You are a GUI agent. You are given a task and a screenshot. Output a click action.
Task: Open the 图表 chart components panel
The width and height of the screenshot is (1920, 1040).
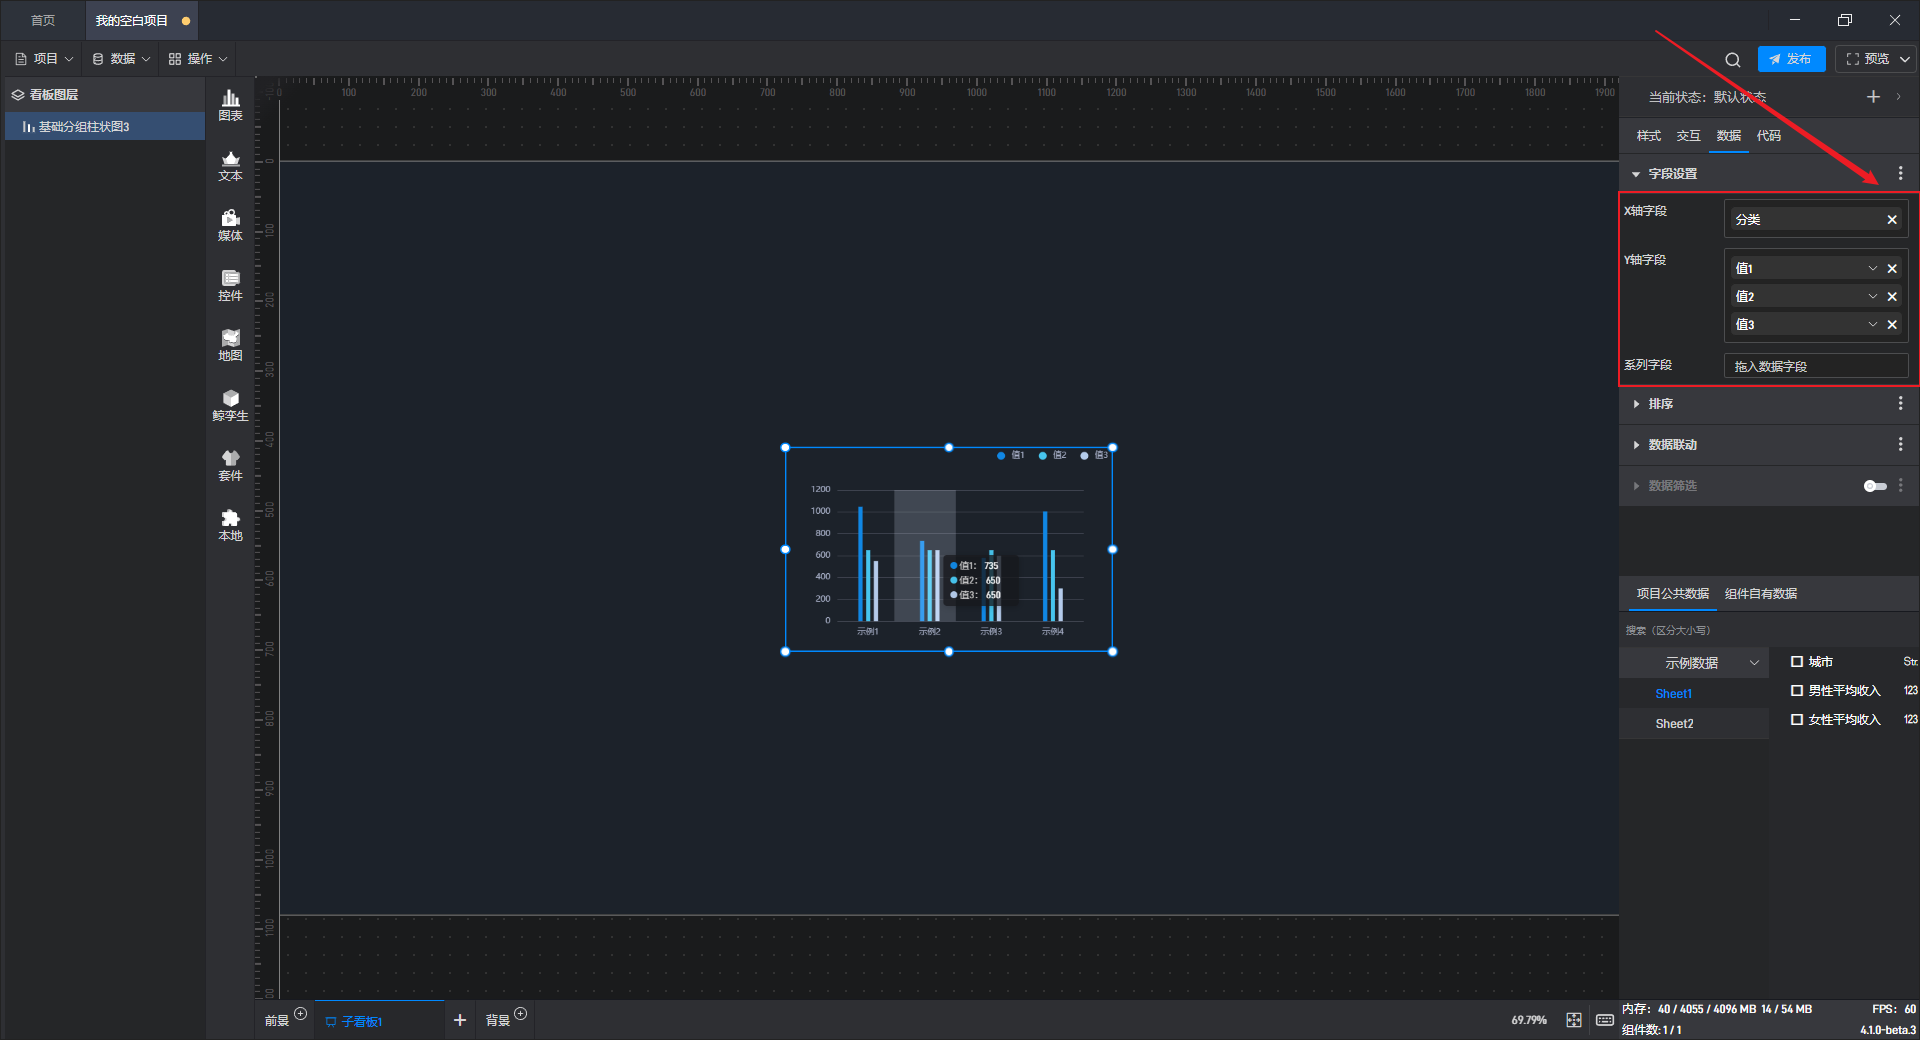[x=230, y=105]
